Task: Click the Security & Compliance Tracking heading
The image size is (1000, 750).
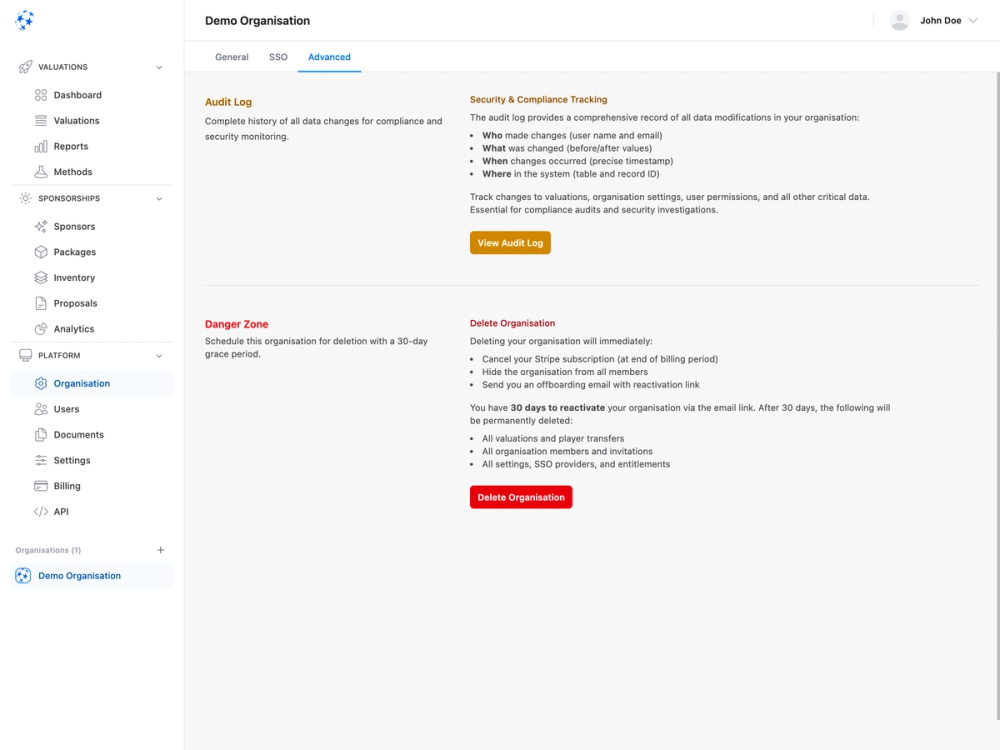Action: [x=538, y=99]
